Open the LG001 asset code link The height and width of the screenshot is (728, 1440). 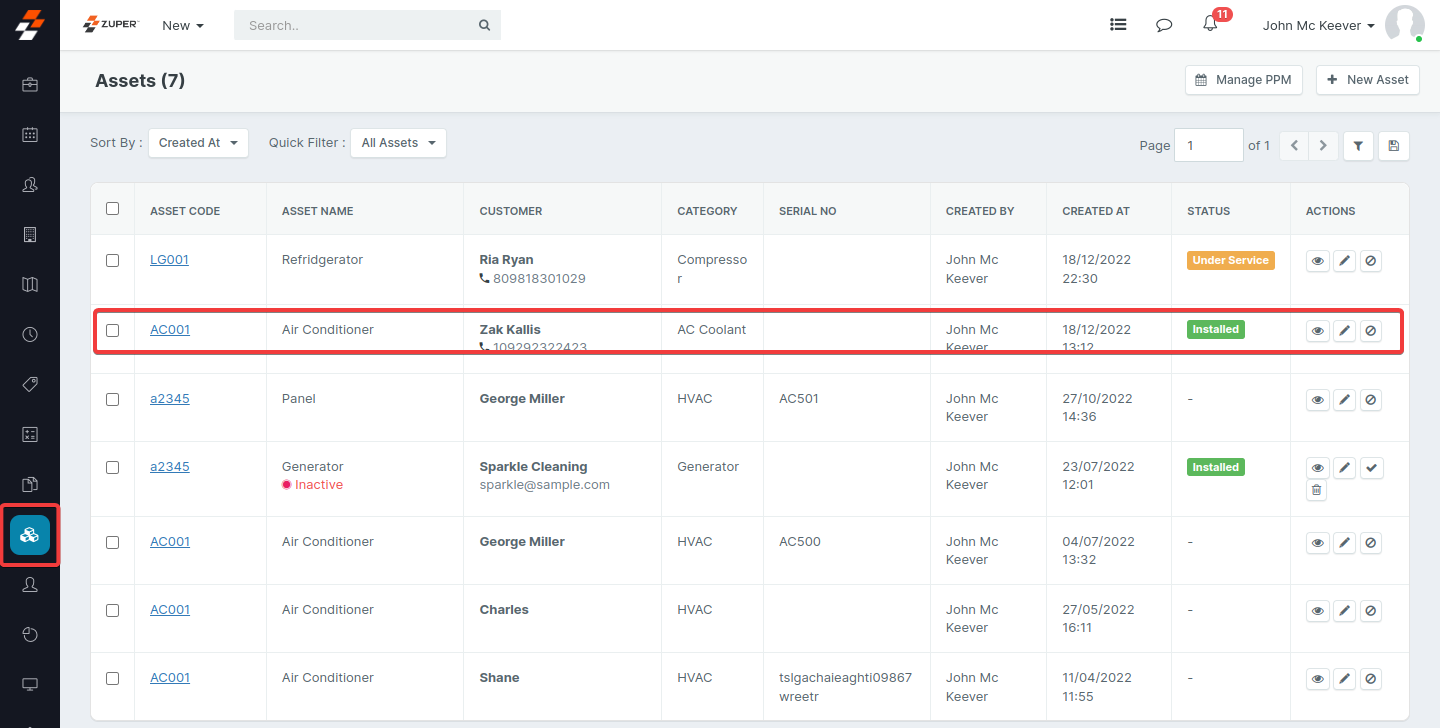click(x=169, y=260)
